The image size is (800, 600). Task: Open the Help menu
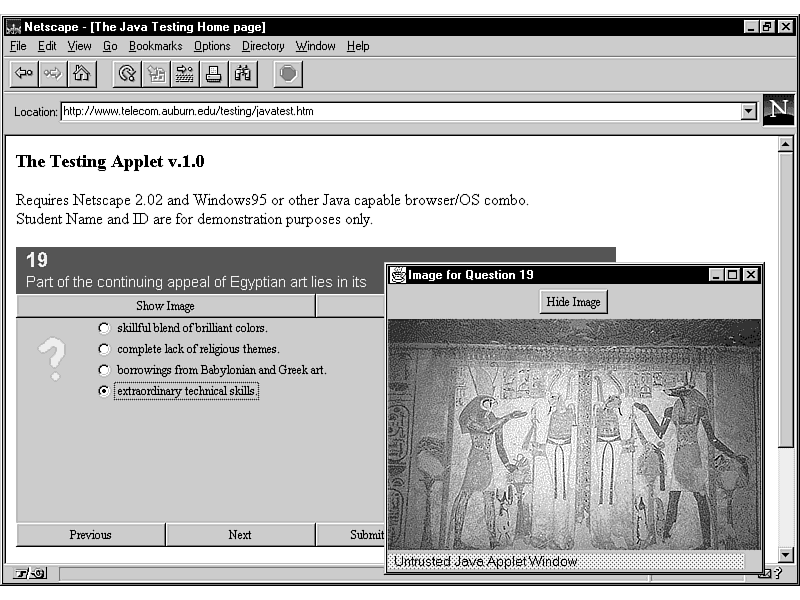click(358, 46)
